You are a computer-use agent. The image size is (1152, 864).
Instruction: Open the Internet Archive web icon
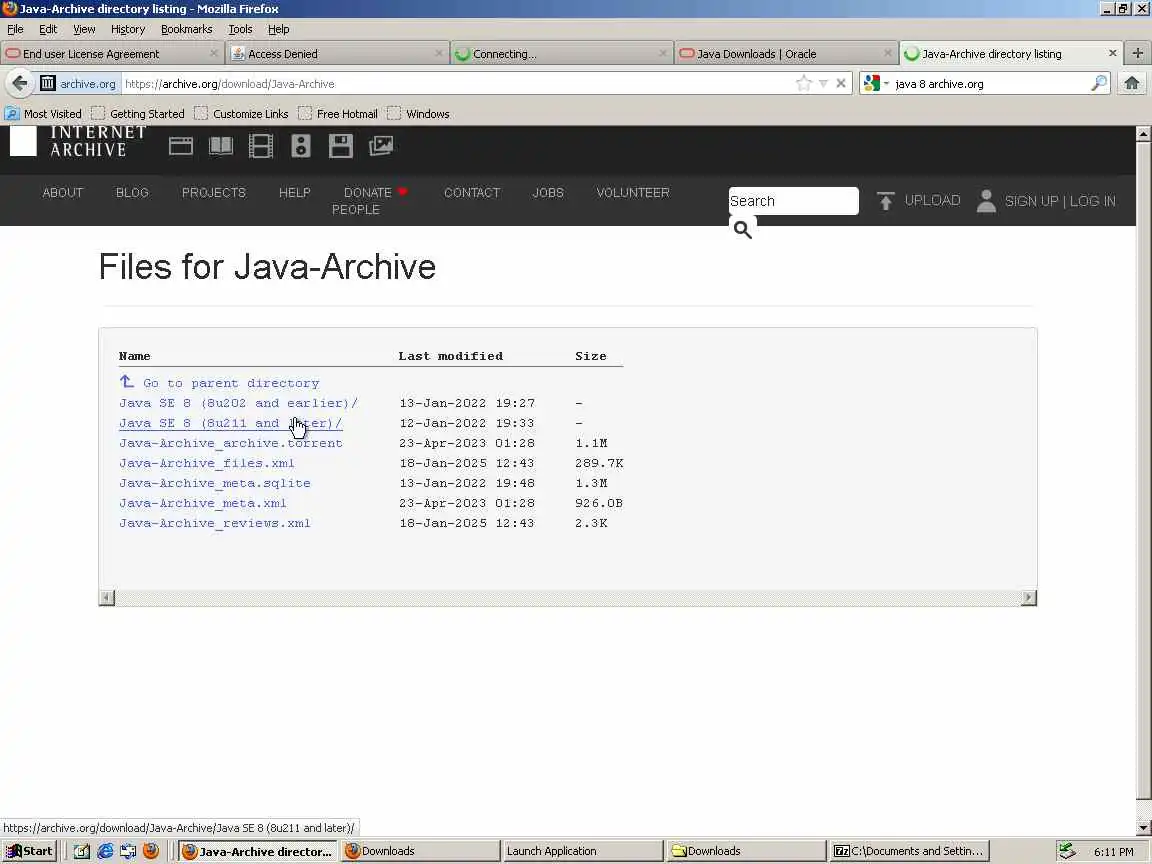181,146
